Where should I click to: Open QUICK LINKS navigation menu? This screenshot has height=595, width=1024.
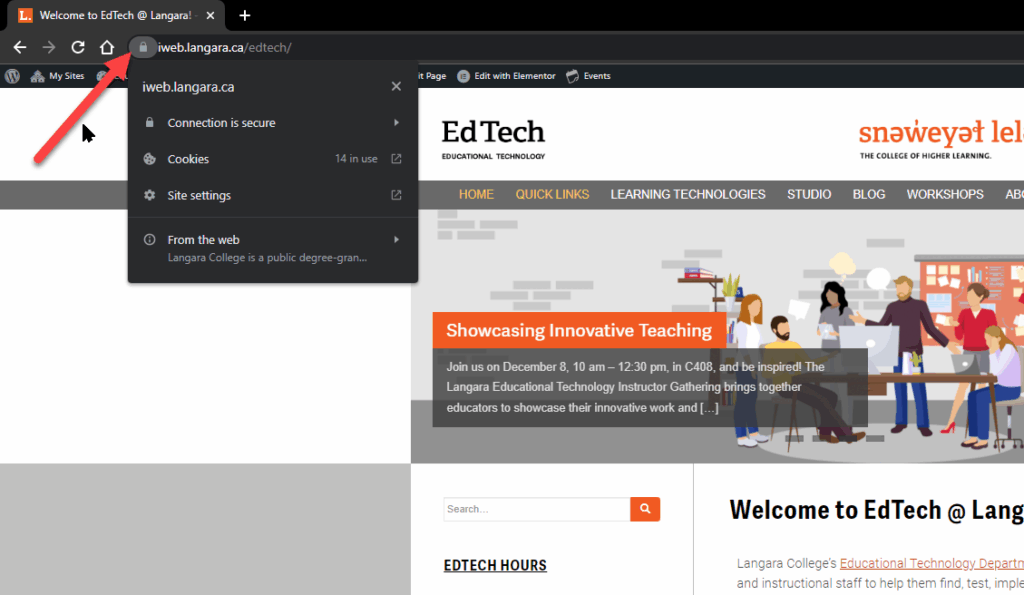552,194
